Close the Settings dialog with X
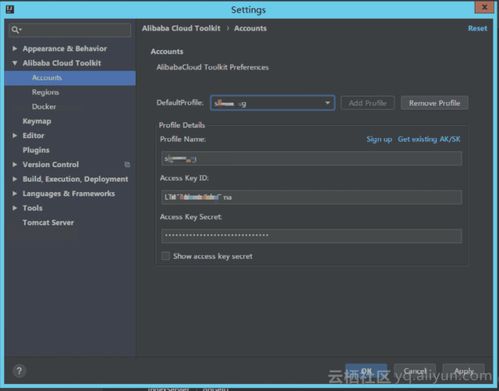The width and height of the screenshot is (499, 391). coord(484,7)
